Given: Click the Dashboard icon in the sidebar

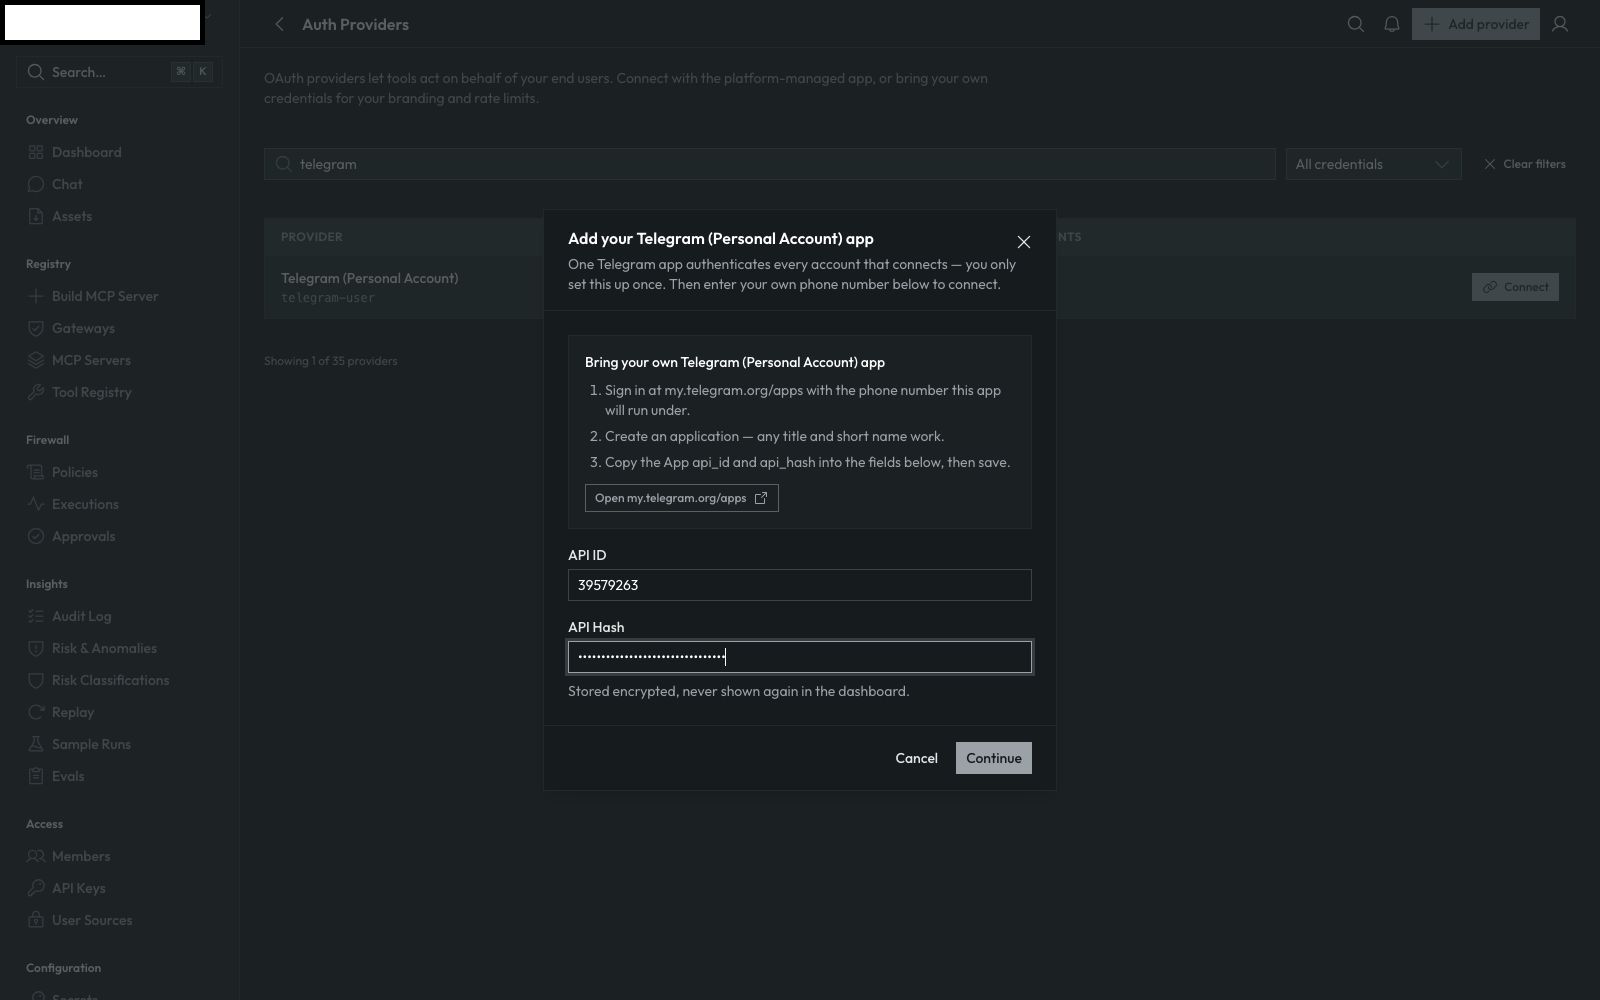Looking at the screenshot, I should tap(36, 152).
